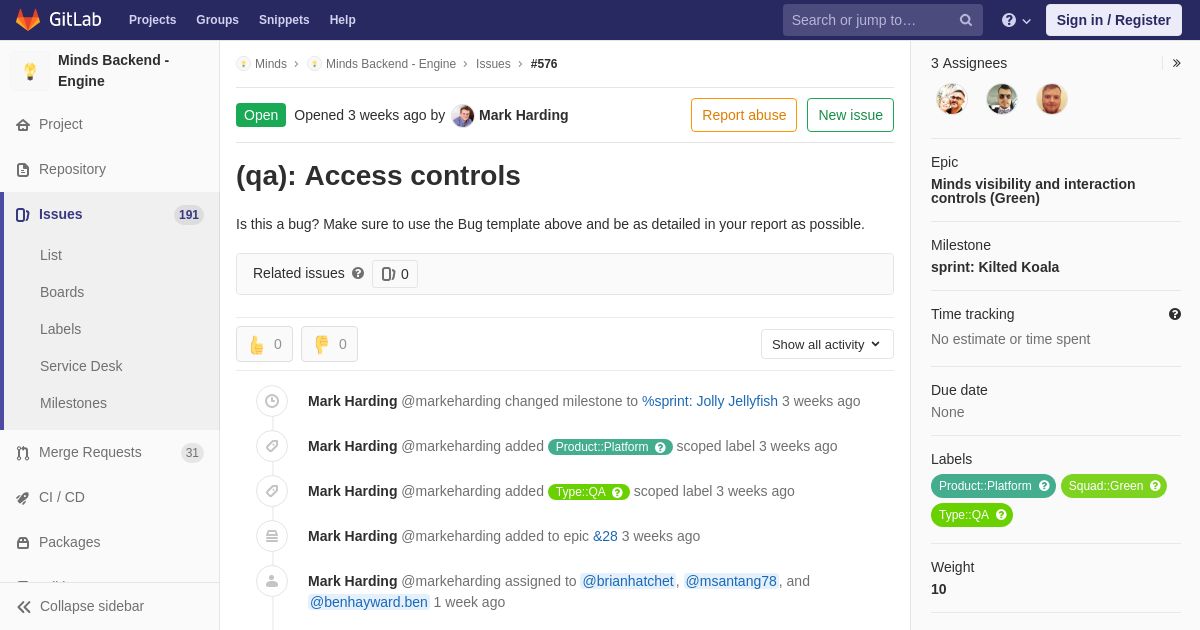Click the Squad::Green label swatch
This screenshot has height=630, width=1200.
[1105, 486]
